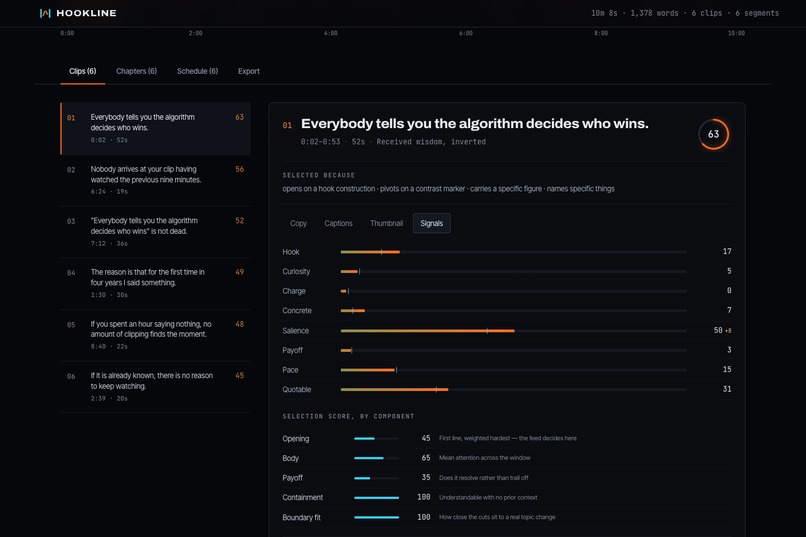
Task: Click the 2:00 timeline marker
Action: (195, 33)
